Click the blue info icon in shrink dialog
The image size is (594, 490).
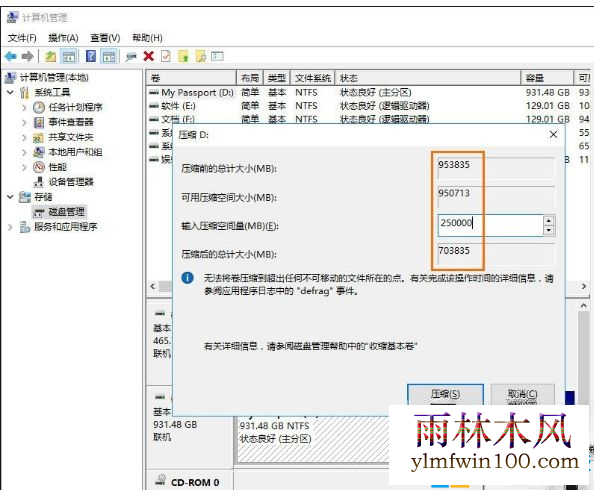(x=188, y=278)
